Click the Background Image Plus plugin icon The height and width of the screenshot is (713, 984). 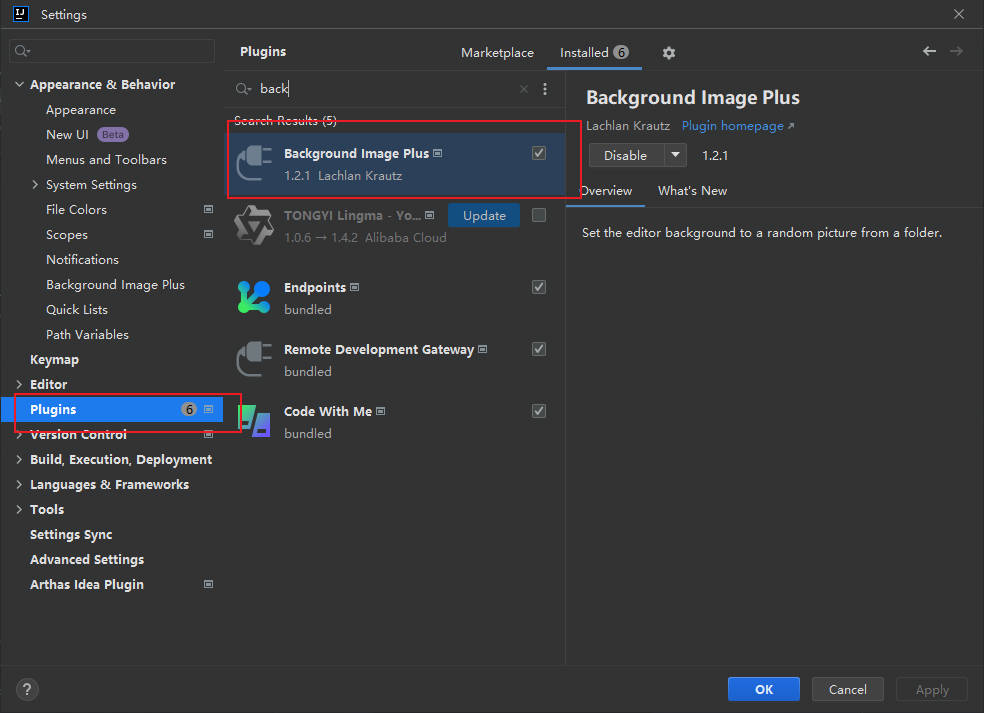254,163
